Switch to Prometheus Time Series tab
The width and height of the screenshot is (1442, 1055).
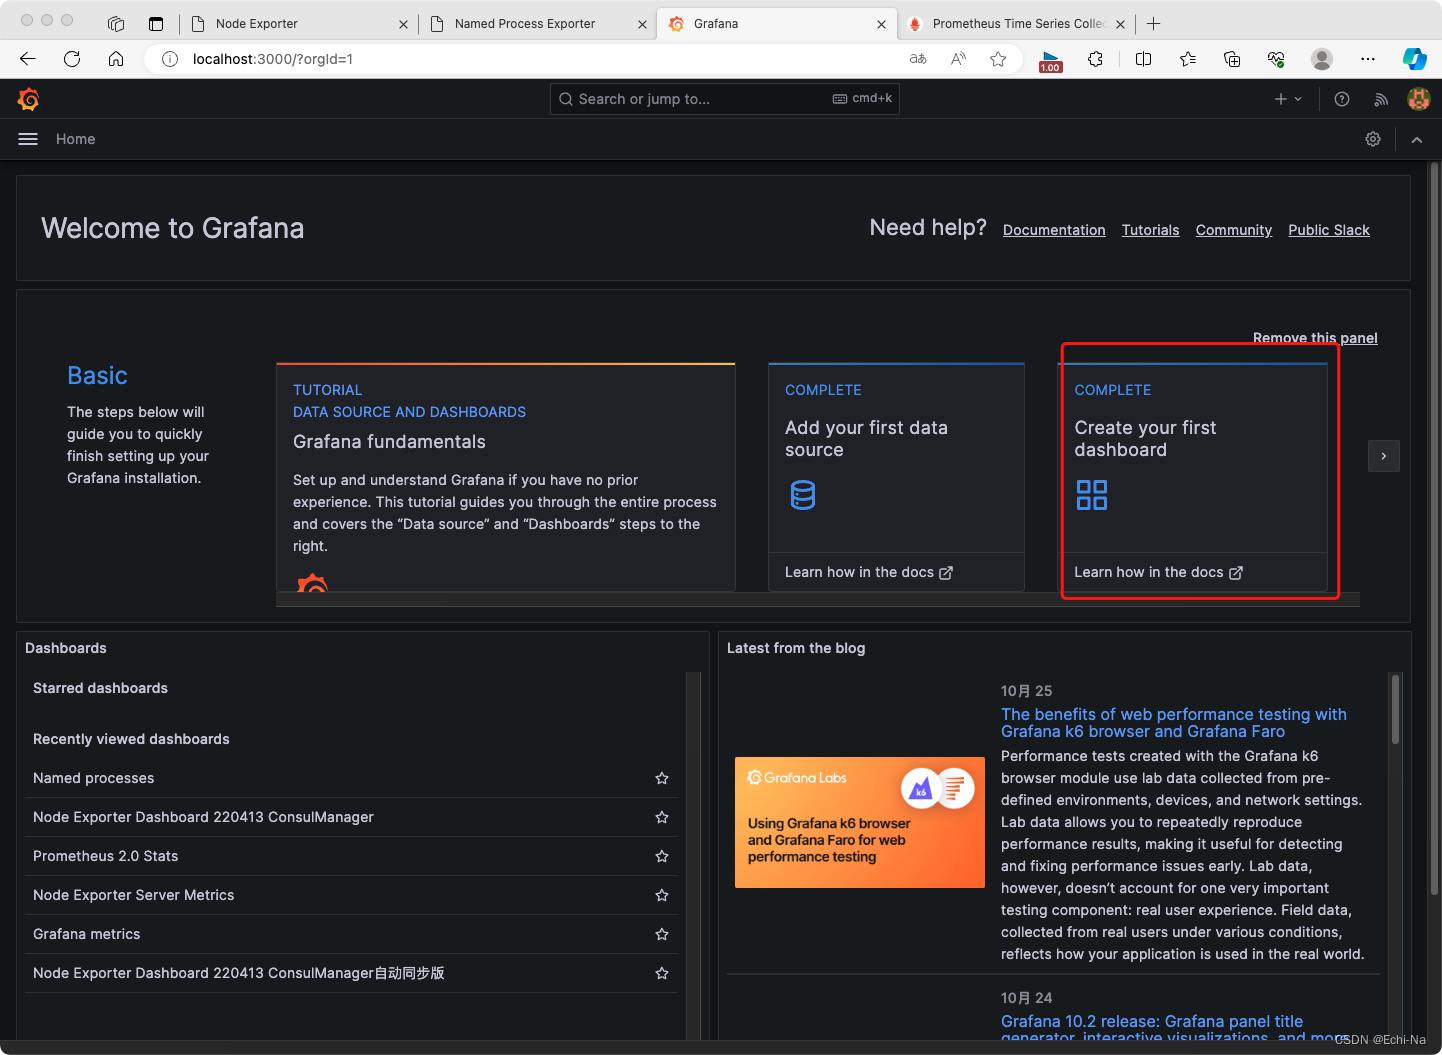[x=1017, y=23]
